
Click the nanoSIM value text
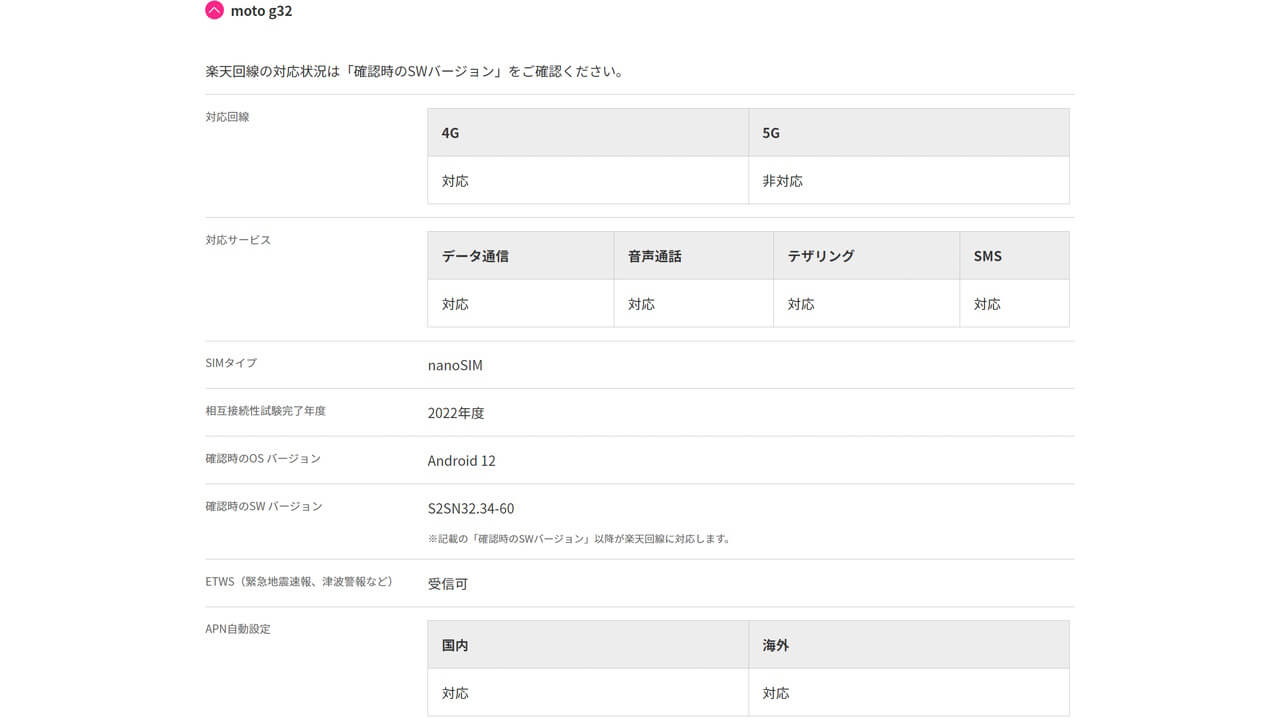click(455, 365)
